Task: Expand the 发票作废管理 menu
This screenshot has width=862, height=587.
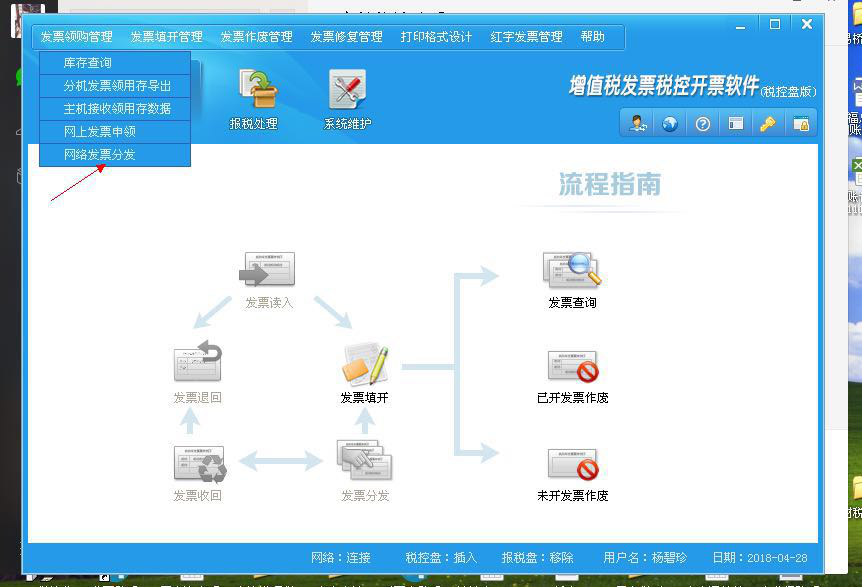Action: [256, 37]
